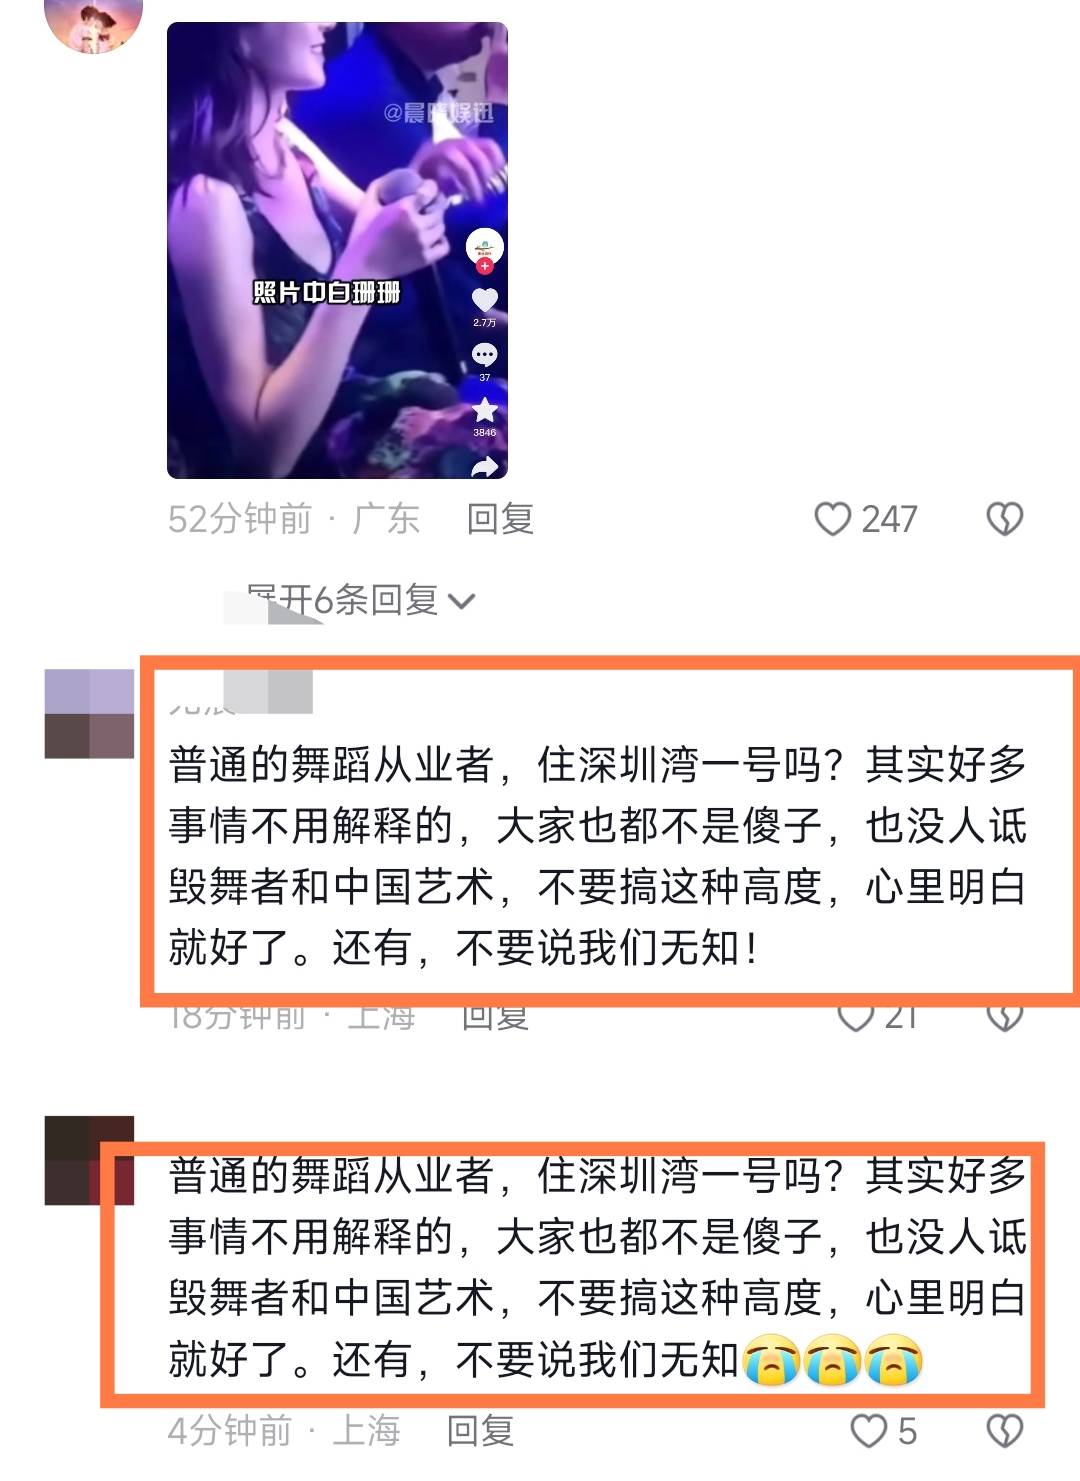Like the comment with 247 likes
Viewport: 1080px width, 1481px height.
click(x=833, y=519)
